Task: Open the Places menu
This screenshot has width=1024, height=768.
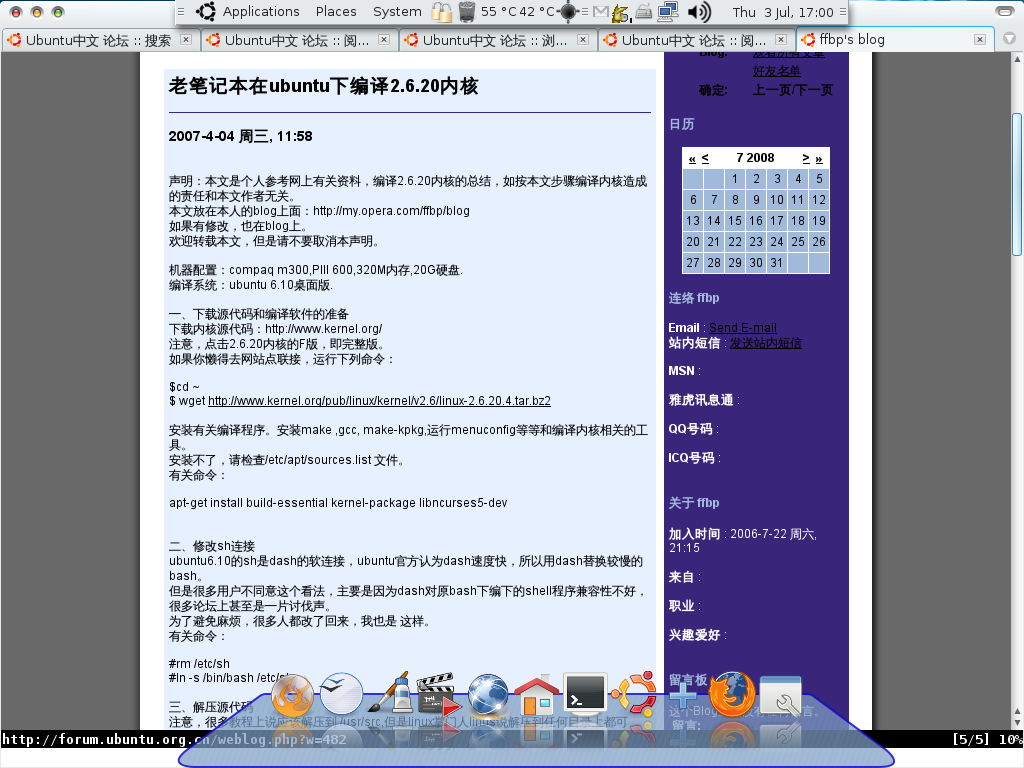Action: coord(336,12)
